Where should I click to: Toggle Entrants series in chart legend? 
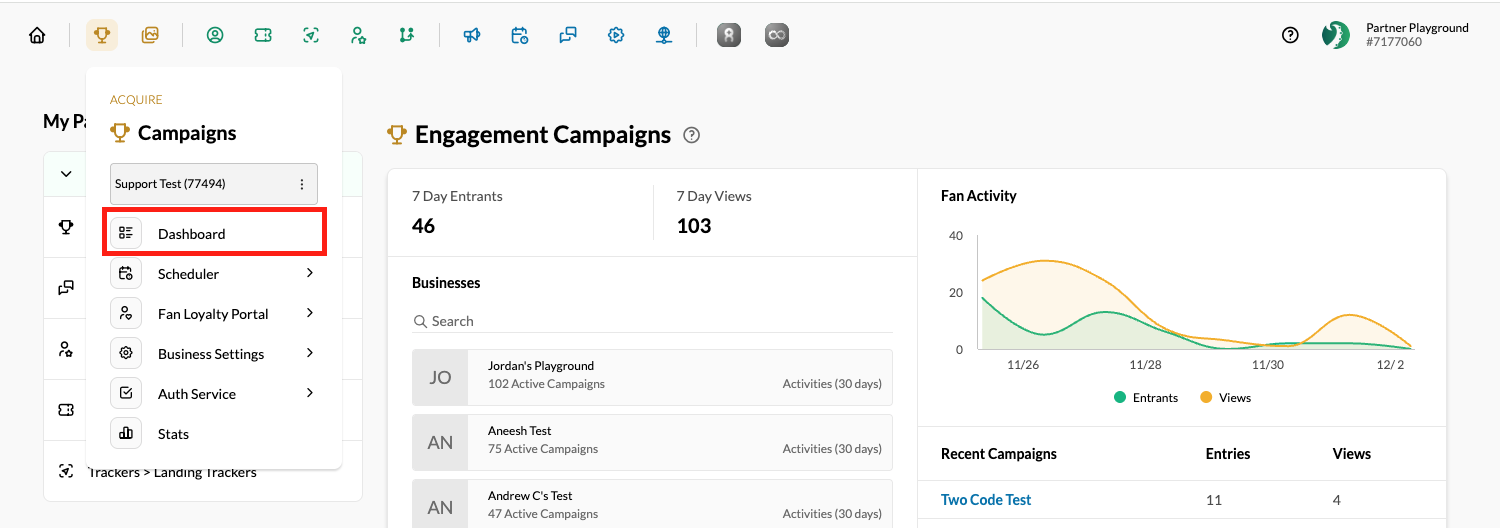click(x=1146, y=398)
